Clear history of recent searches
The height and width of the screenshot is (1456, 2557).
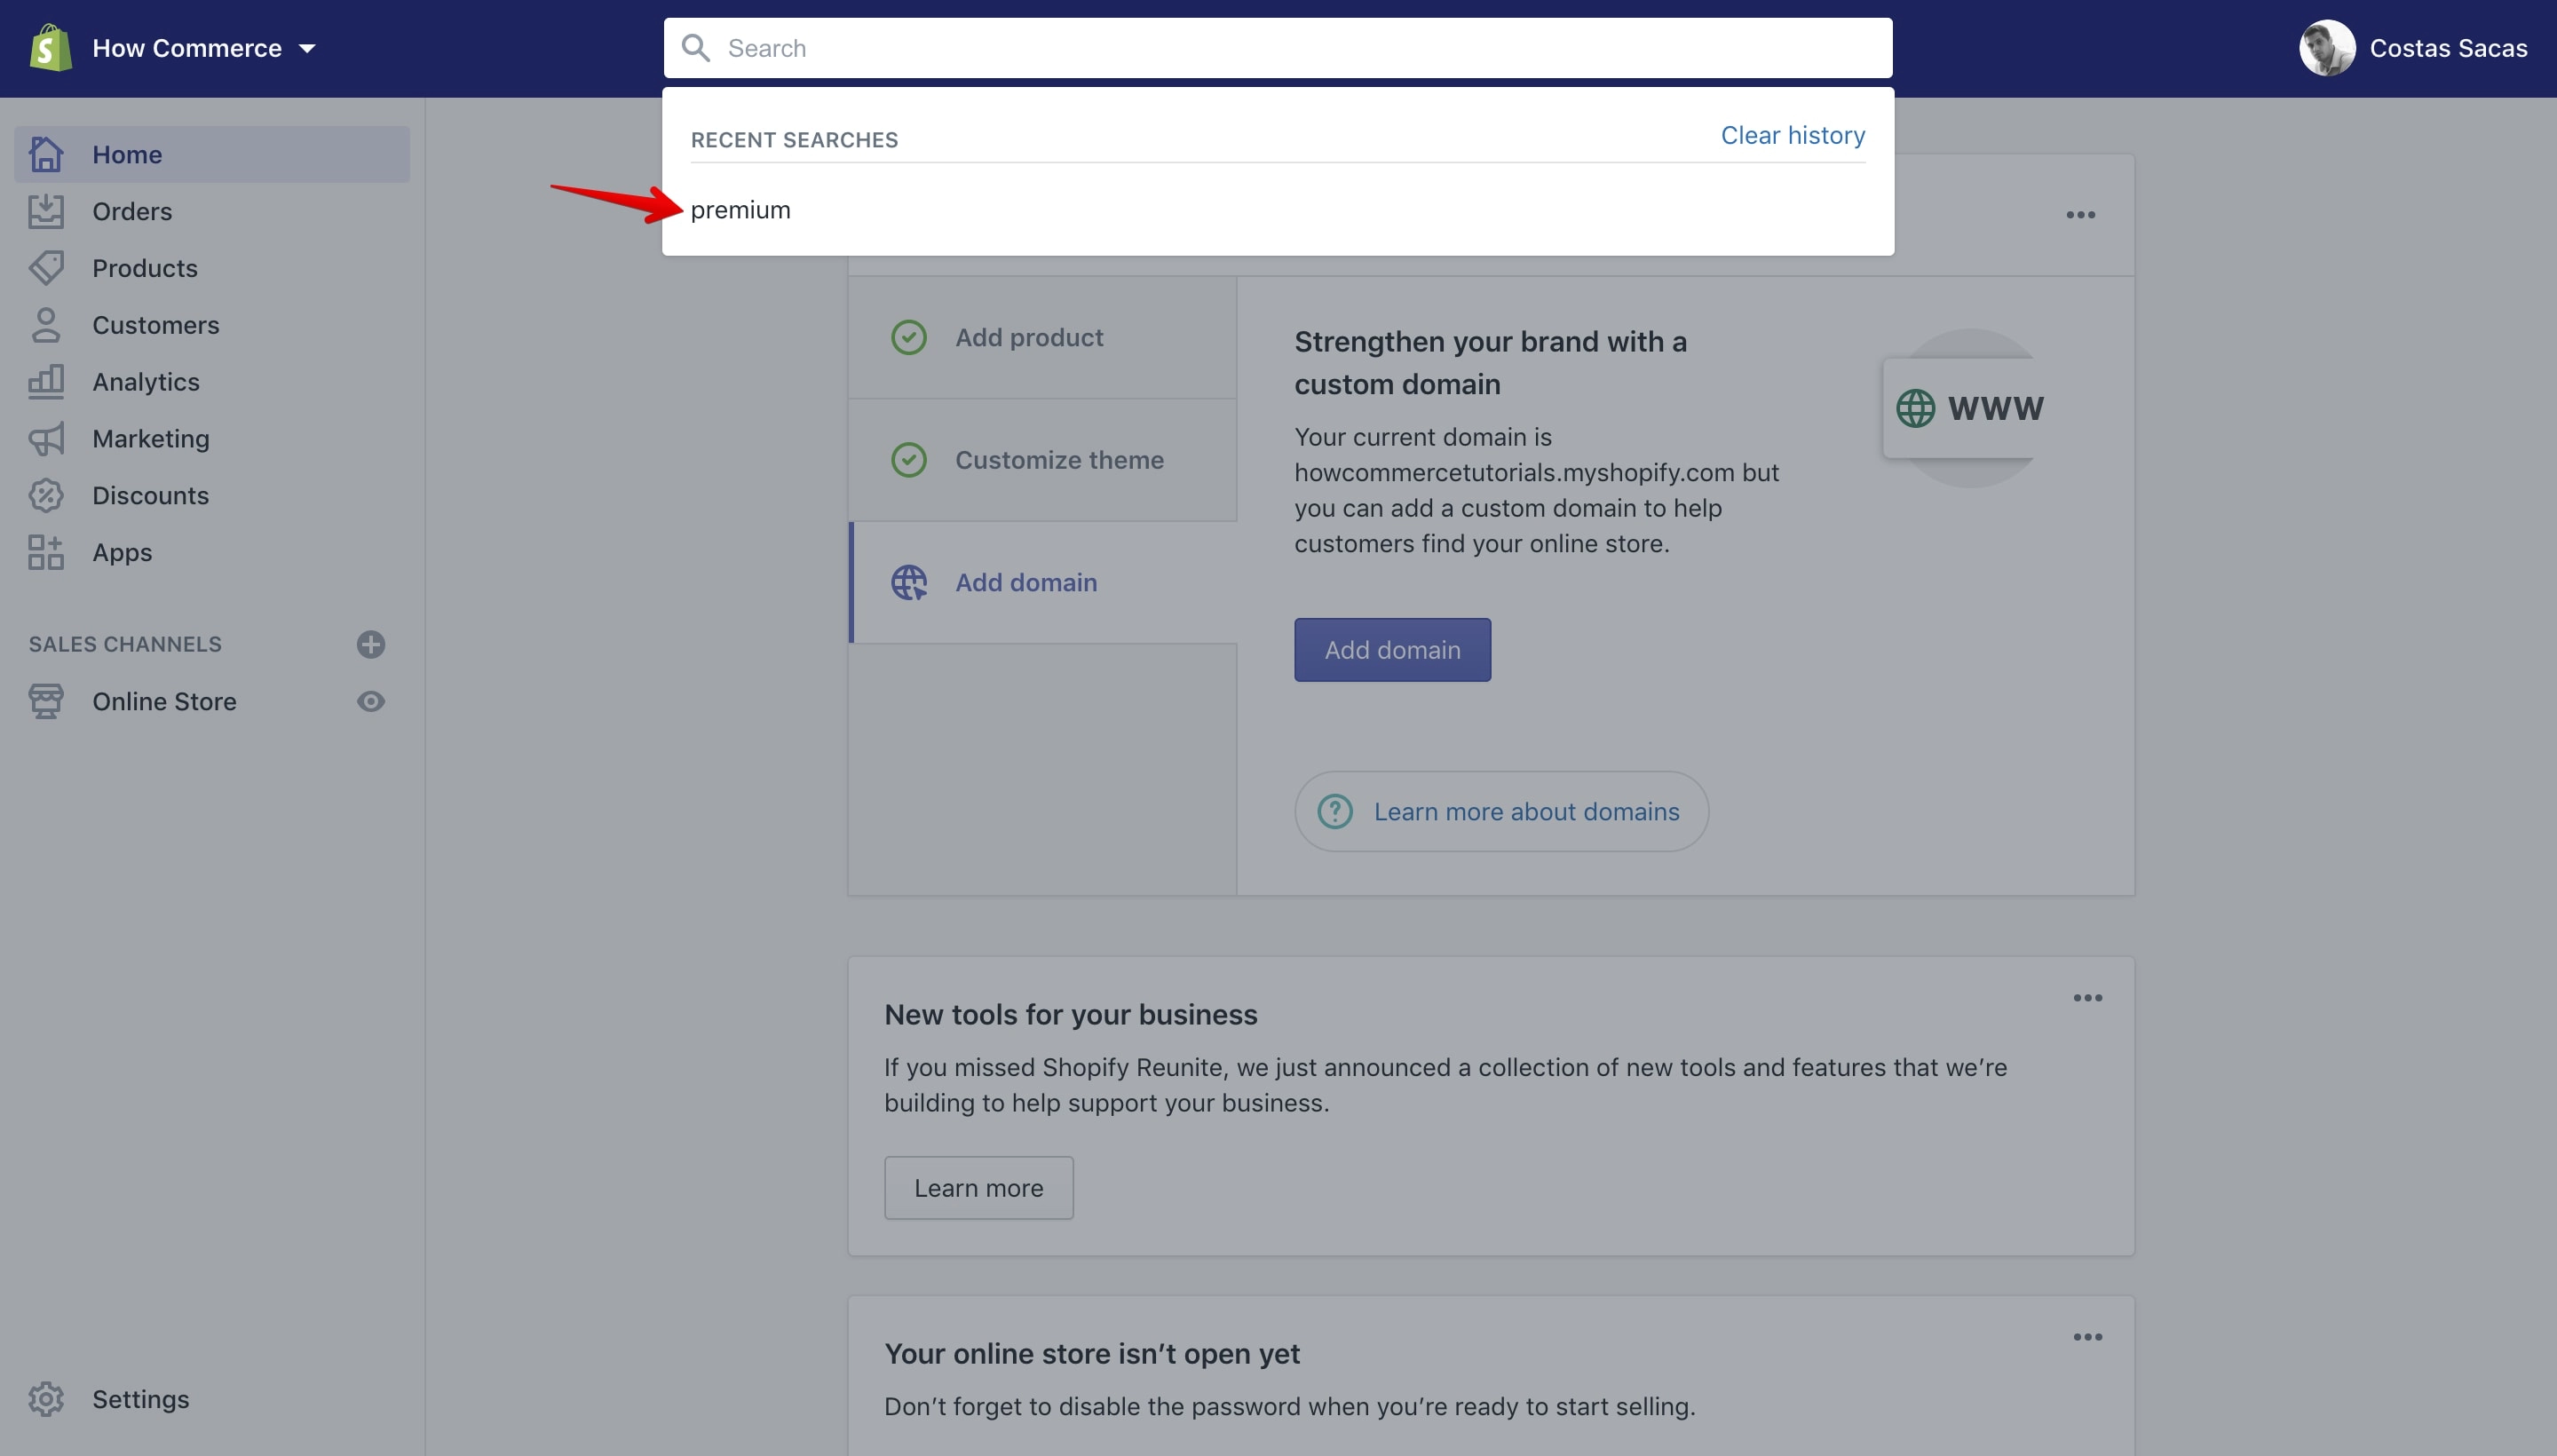[x=1792, y=135]
